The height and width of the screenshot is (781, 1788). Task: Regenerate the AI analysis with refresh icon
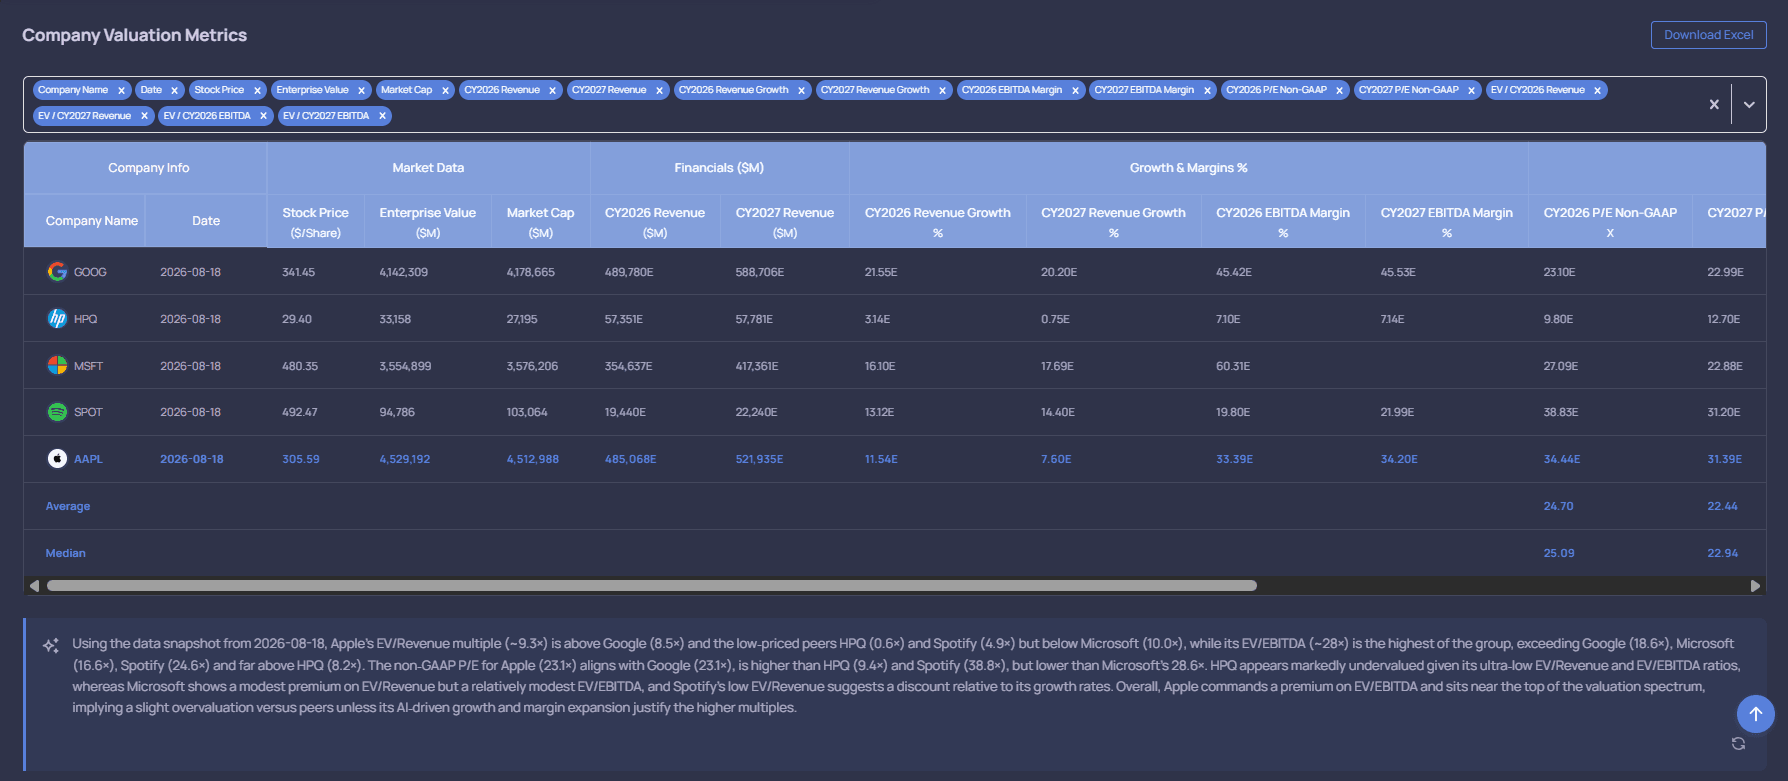tap(1738, 743)
